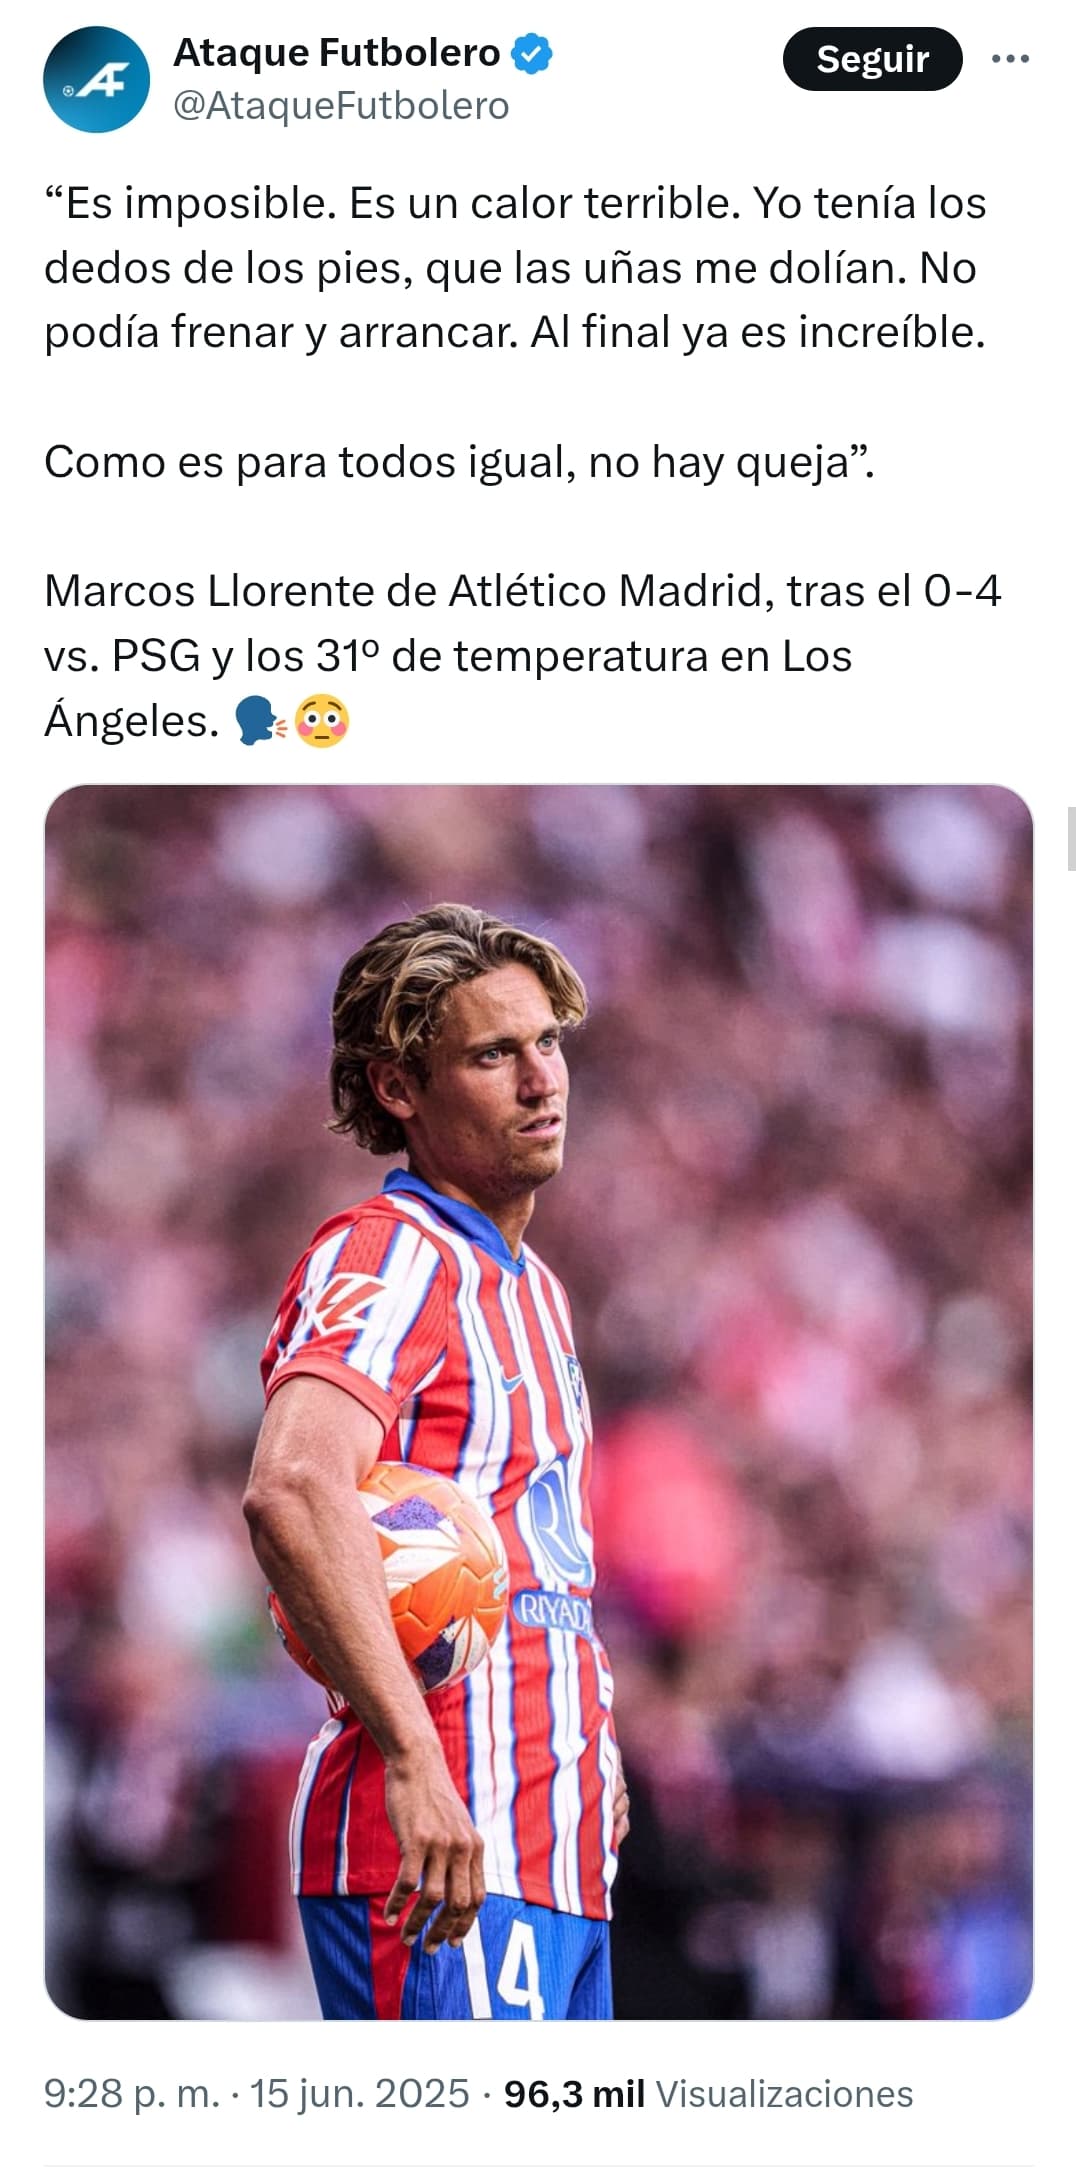Click the blue verified badge

click(x=531, y=53)
